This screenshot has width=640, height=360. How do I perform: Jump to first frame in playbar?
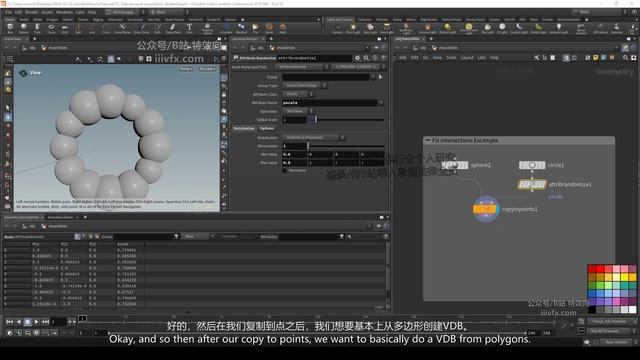pos(10,322)
